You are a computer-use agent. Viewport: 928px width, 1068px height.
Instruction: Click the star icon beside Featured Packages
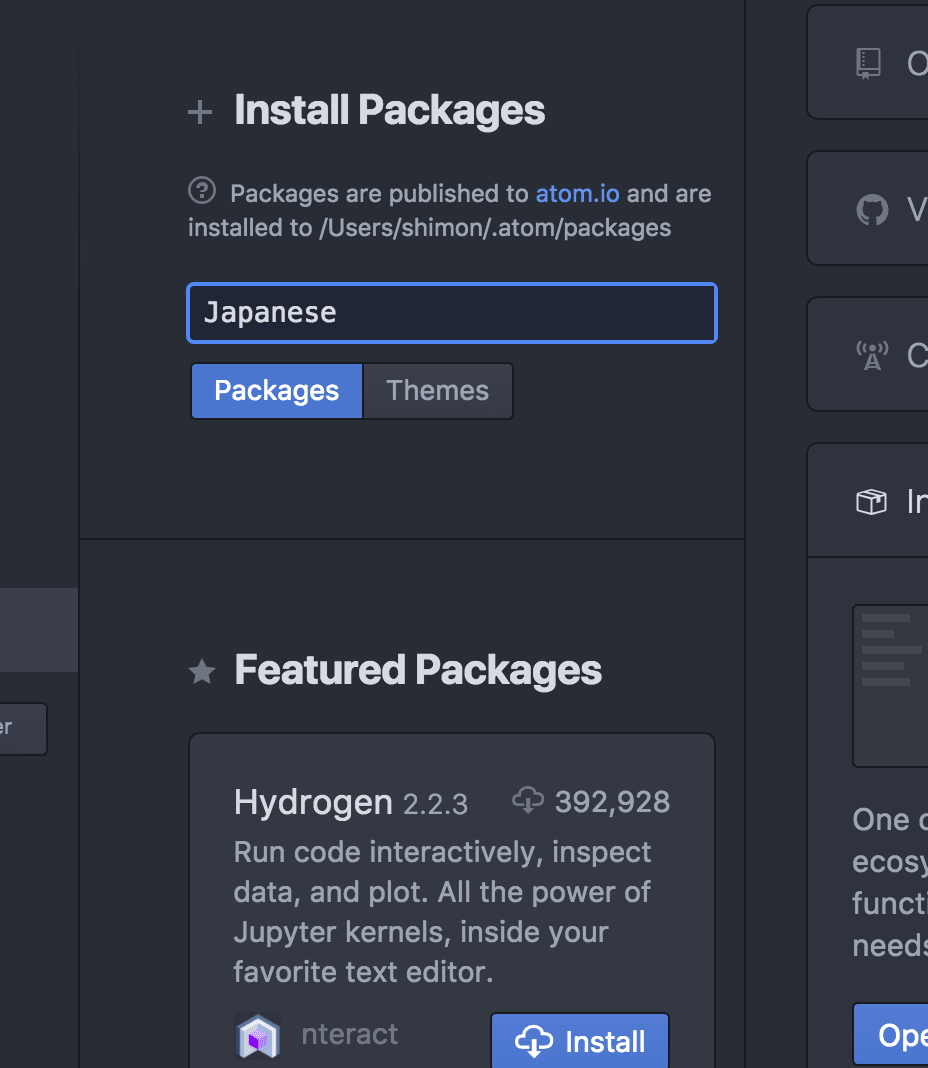point(202,672)
